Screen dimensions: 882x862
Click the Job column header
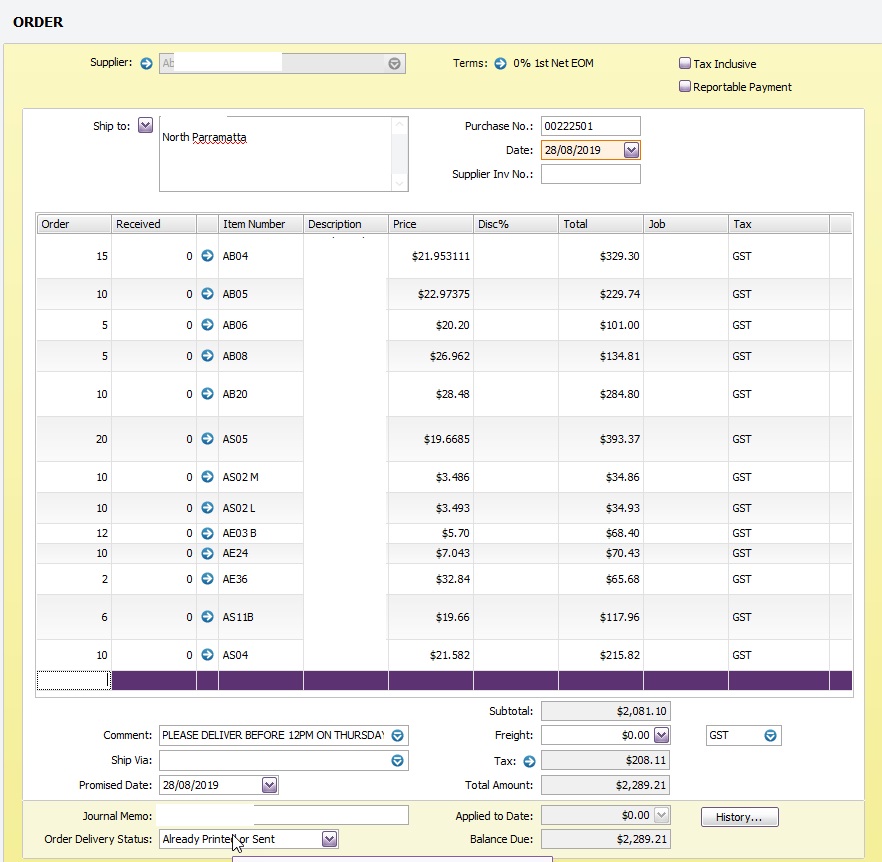point(685,224)
